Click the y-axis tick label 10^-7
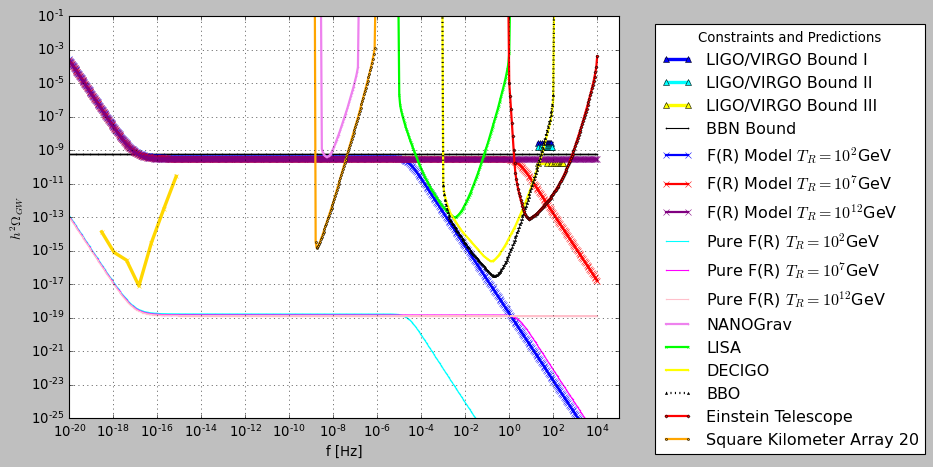Viewport: 933px width, 467px height. tap(52, 117)
